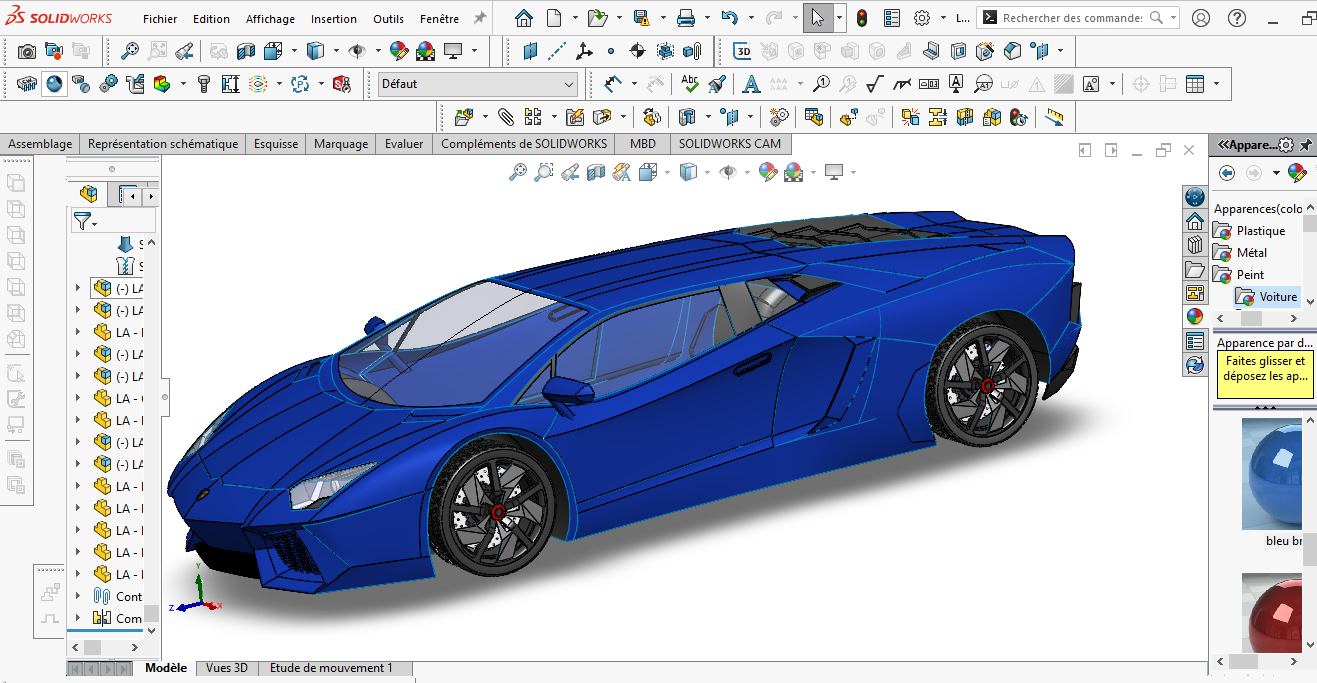1317x683 pixels.
Task: Toggle the pin on the Appearances pane
Action: 1305,145
